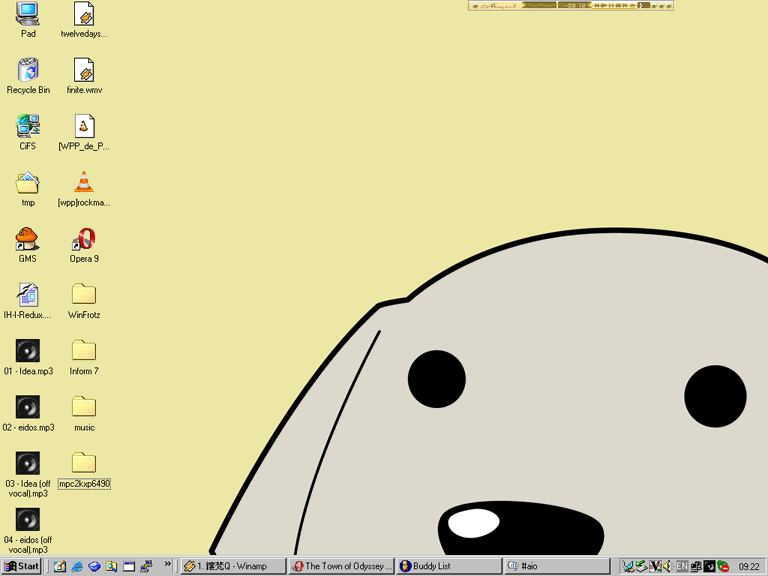This screenshot has height=576, width=768.
Task: Open the Start menu
Action: pos(21,566)
